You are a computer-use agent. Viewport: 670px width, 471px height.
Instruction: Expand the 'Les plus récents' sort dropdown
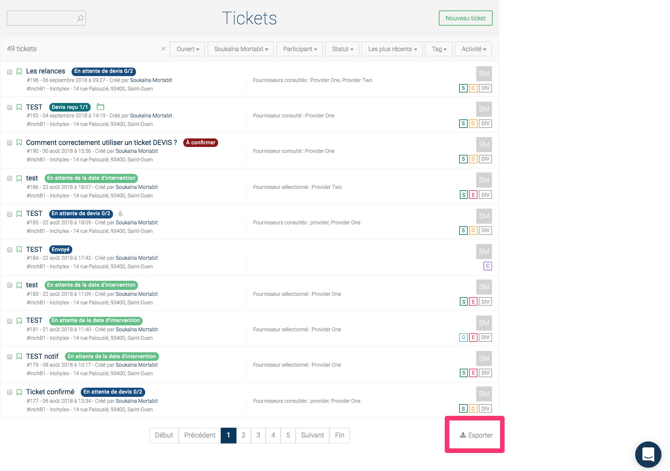(x=391, y=49)
